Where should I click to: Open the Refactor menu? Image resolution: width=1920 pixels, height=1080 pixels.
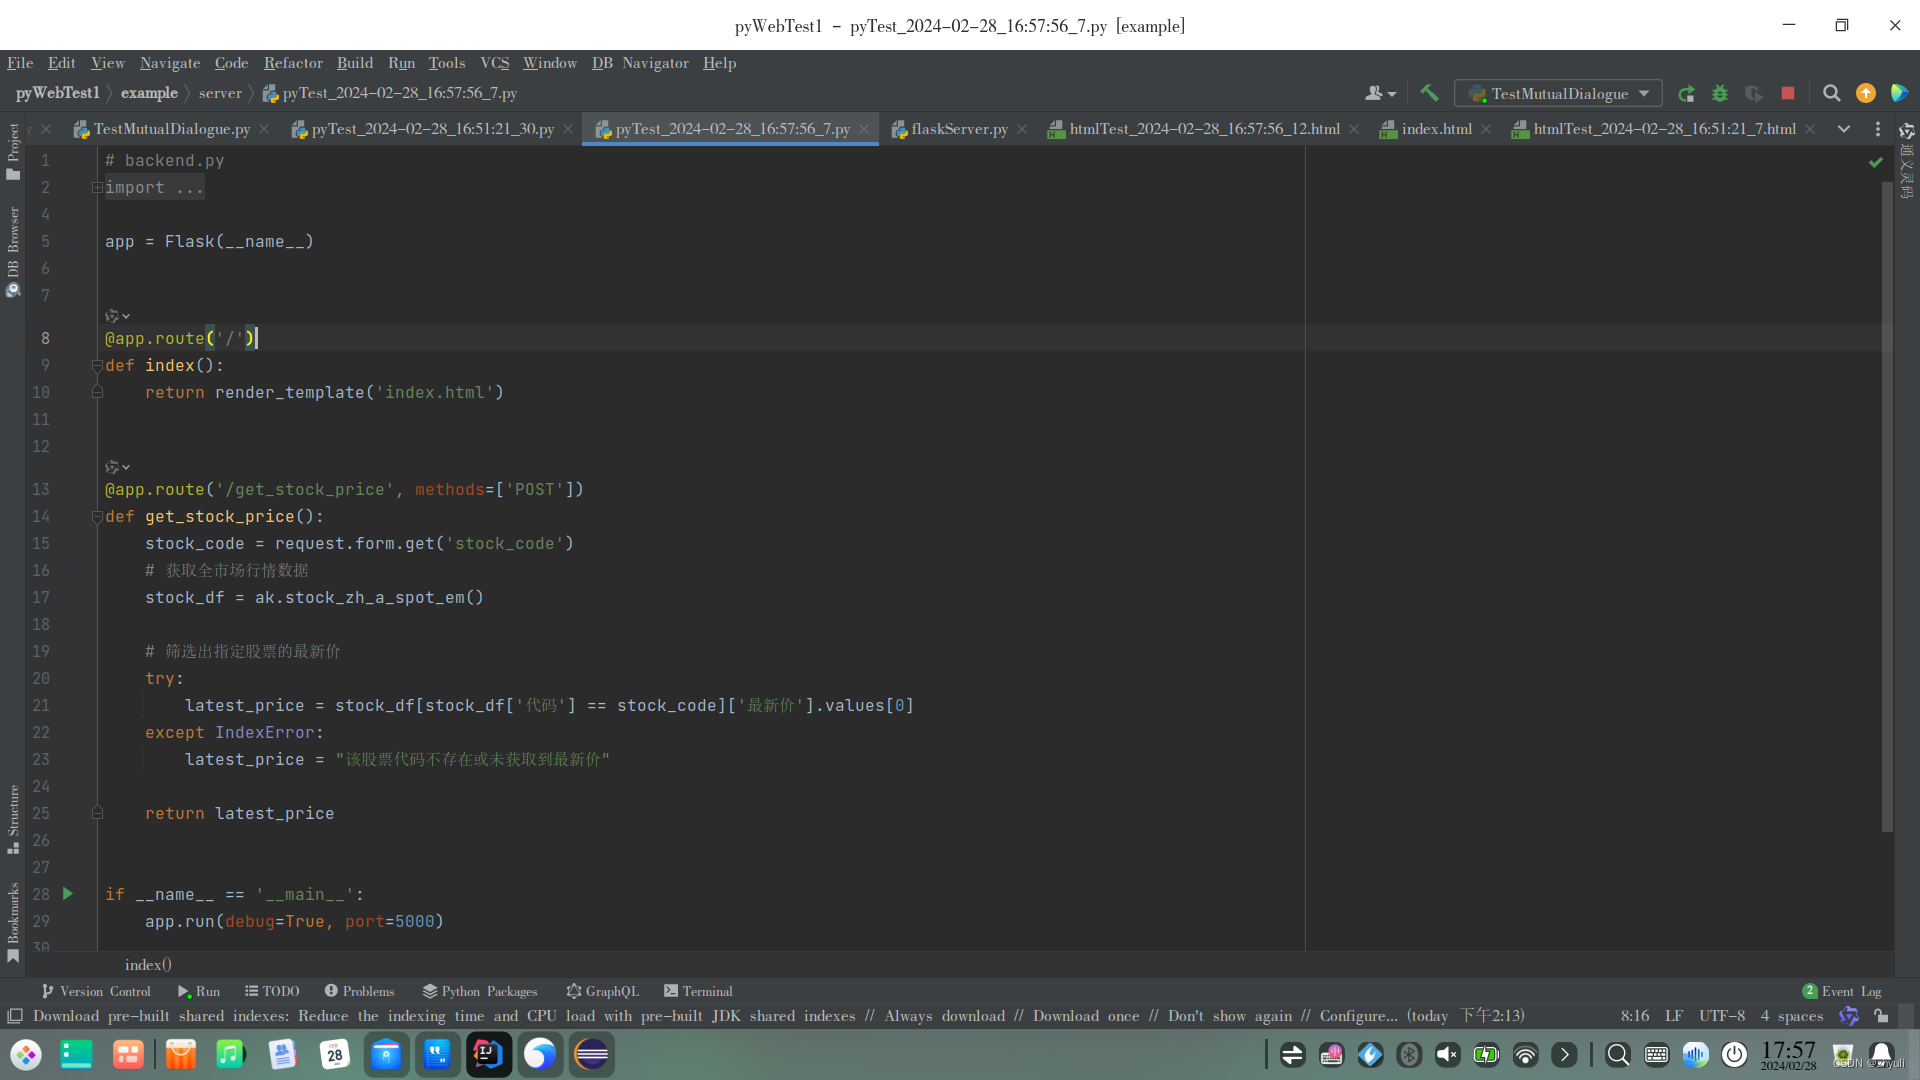(293, 63)
